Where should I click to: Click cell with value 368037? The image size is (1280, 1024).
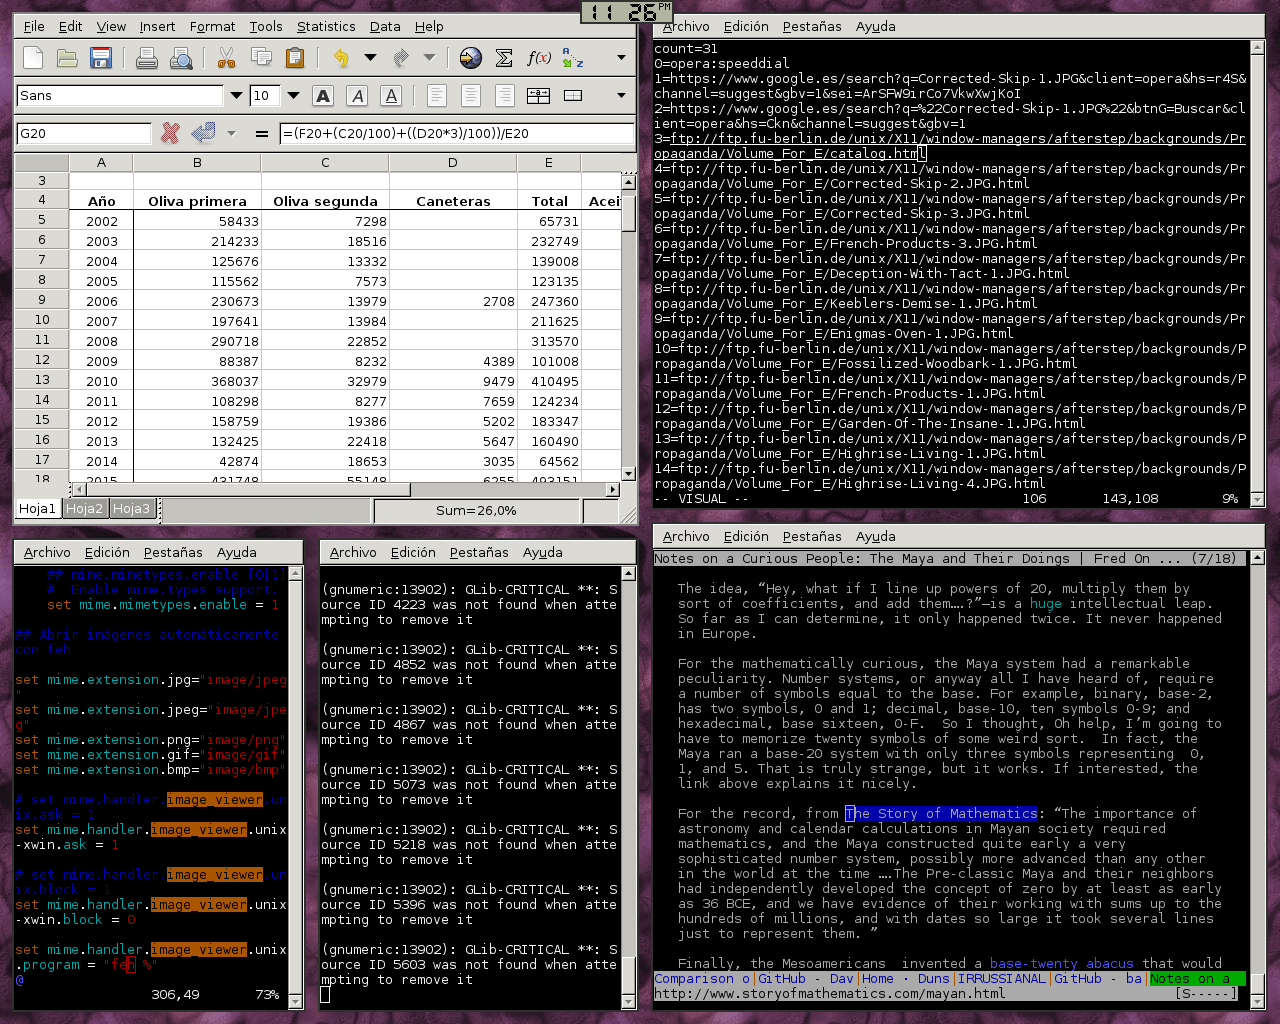point(197,381)
